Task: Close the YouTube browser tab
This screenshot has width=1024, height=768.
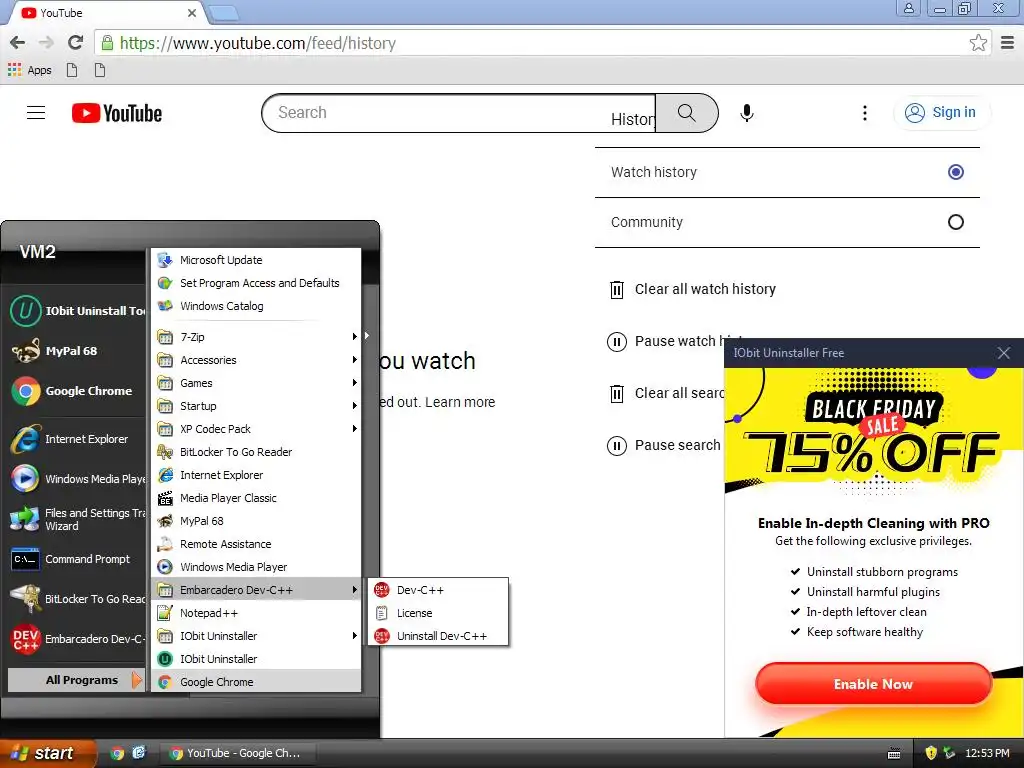Action: pyautogui.click(x=191, y=13)
